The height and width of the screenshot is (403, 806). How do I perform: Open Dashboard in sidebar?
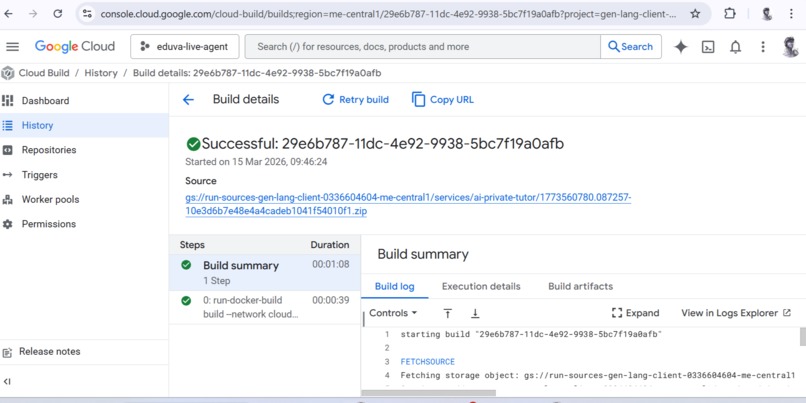(45, 101)
